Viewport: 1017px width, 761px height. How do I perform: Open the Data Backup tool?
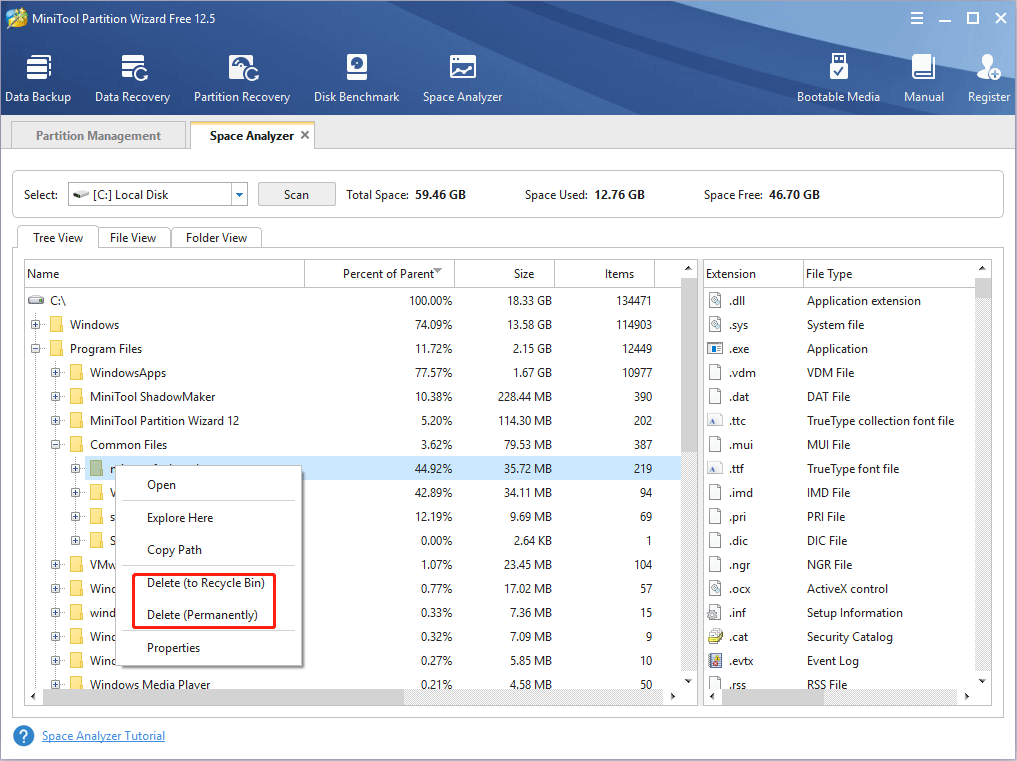coord(38,79)
